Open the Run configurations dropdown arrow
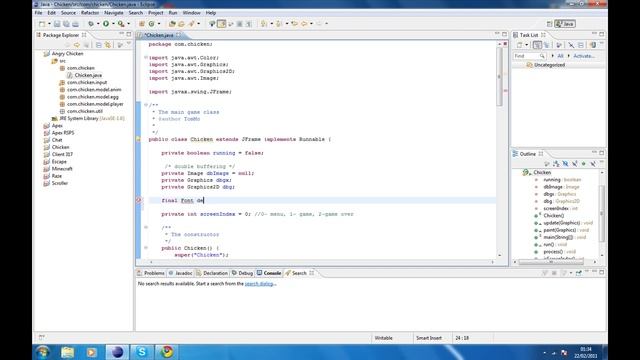 point(113,24)
